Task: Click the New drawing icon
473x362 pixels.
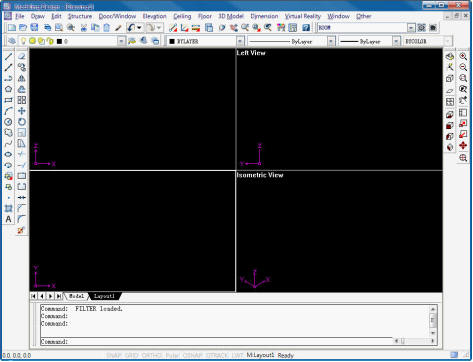Action: 12,28
